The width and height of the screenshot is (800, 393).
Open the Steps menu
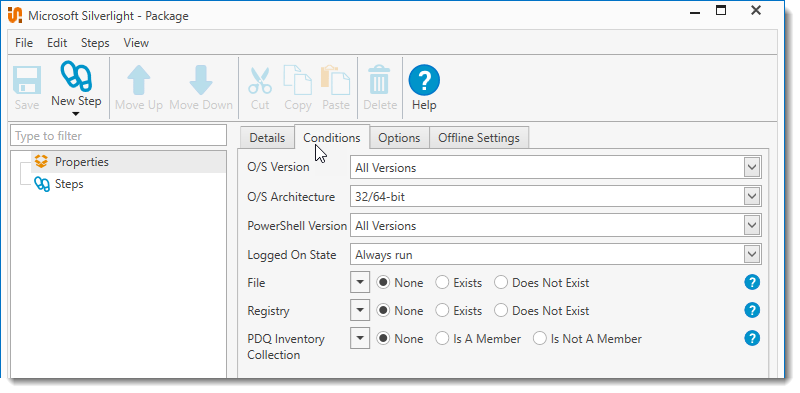coord(95,43)
